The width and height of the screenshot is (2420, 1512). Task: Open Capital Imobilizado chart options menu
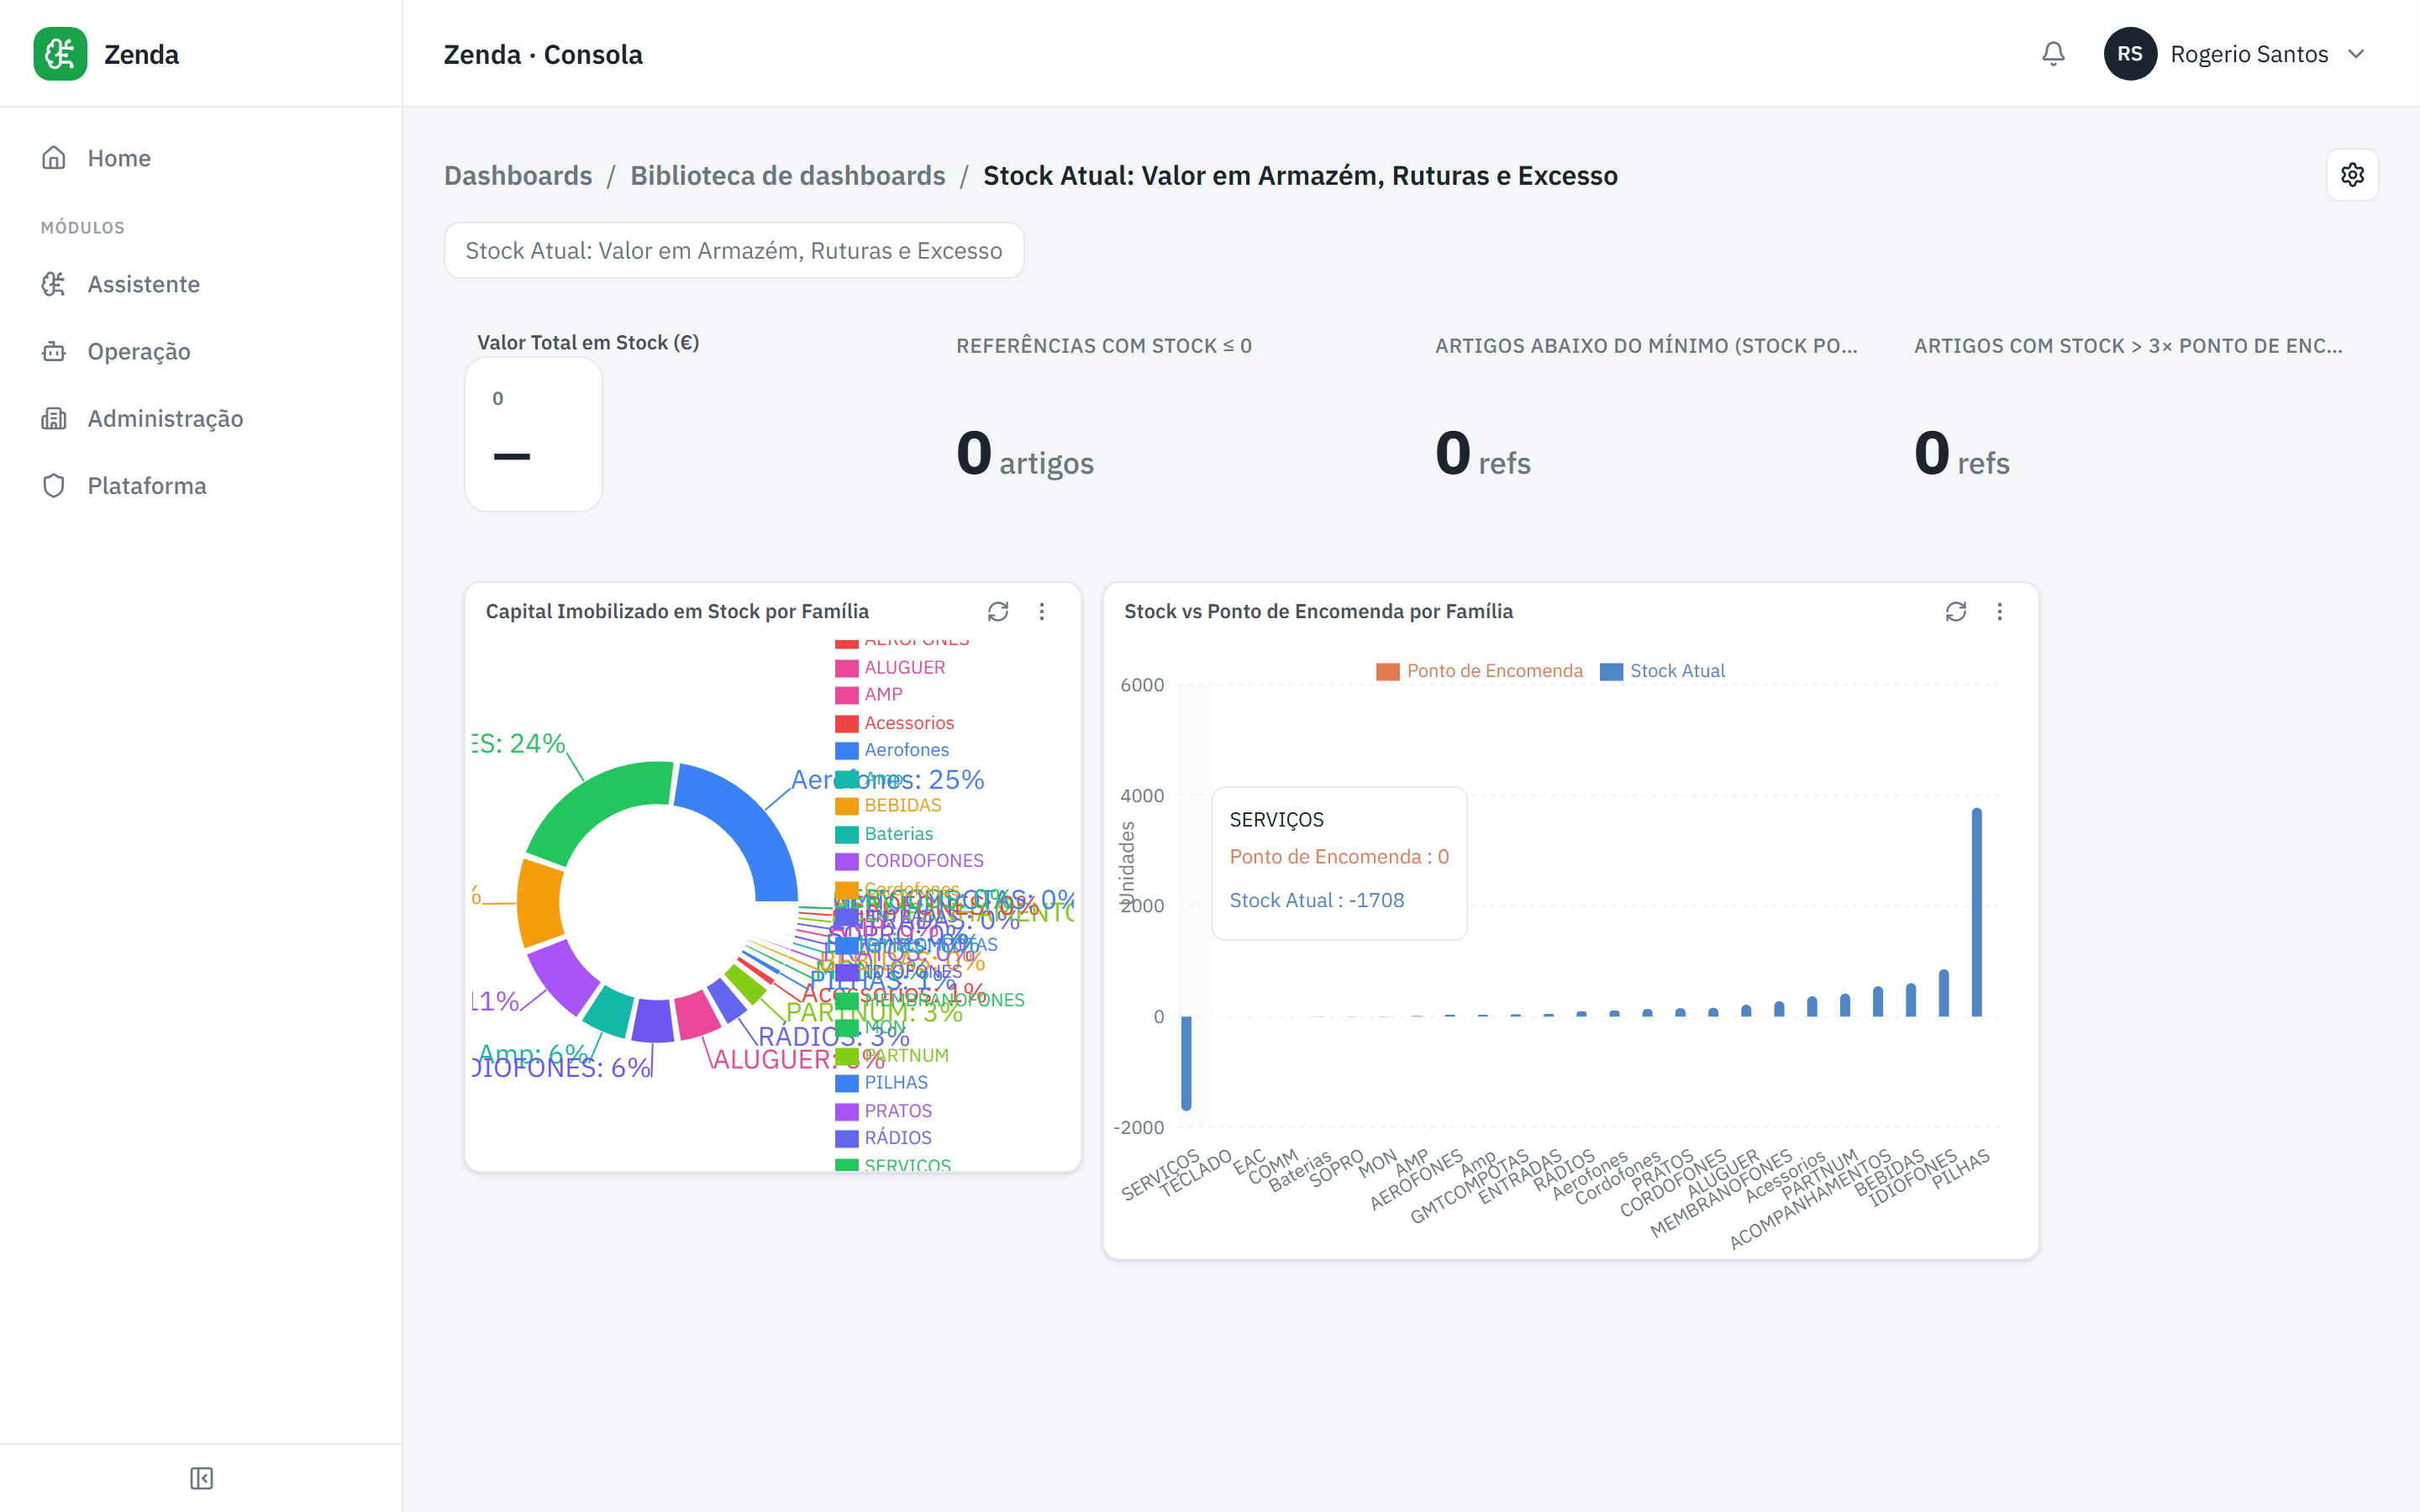(x=1042, y=611)
